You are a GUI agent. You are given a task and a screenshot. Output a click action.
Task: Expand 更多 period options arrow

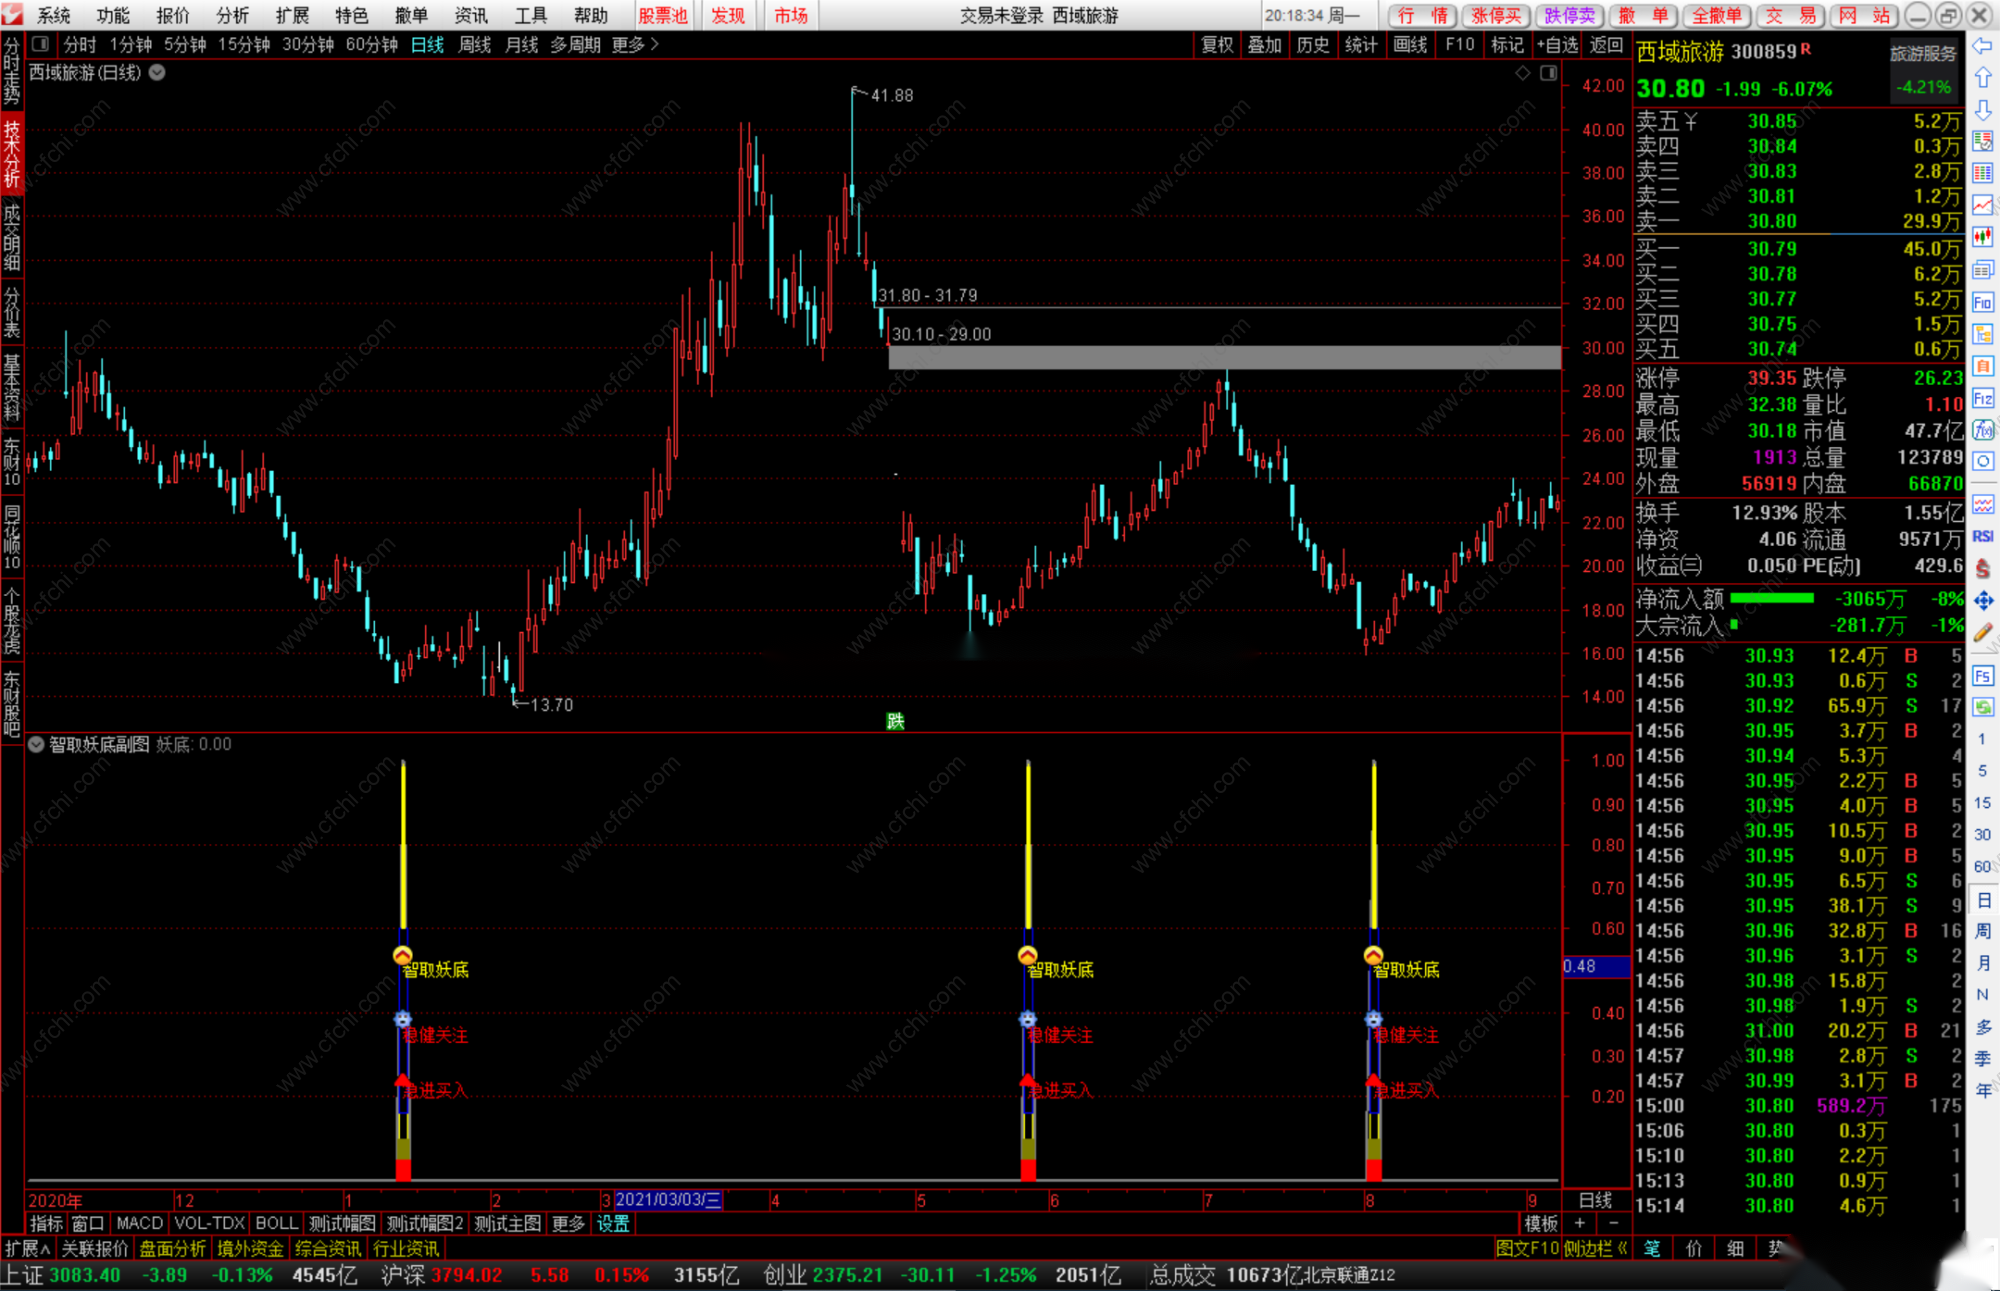pyautogui.click(x=655, y=44)
